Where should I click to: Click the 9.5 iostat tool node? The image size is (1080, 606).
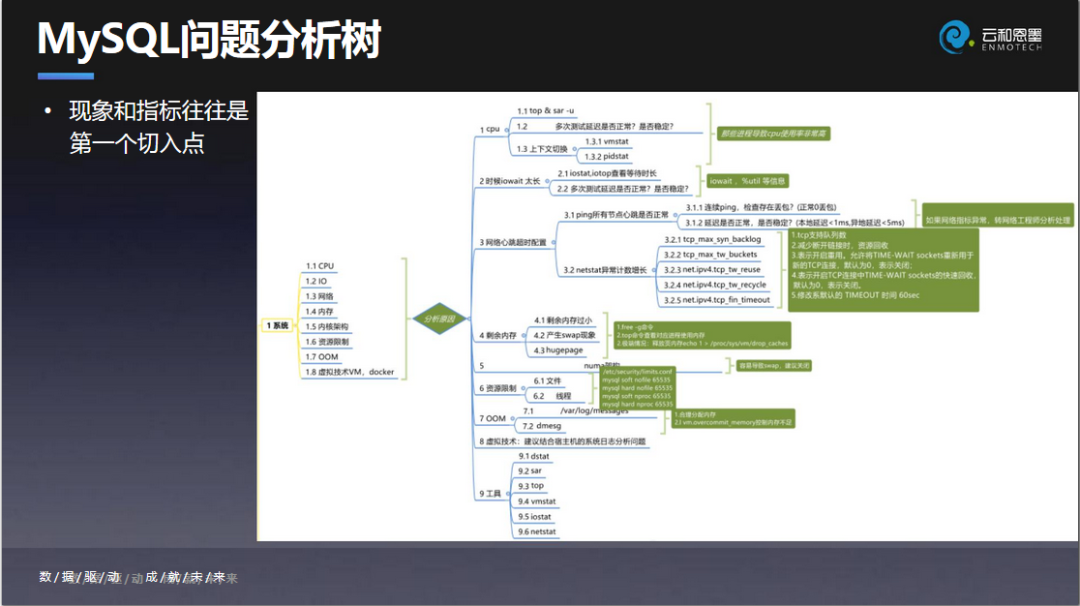pyautogui.click(x=534, y=516)
